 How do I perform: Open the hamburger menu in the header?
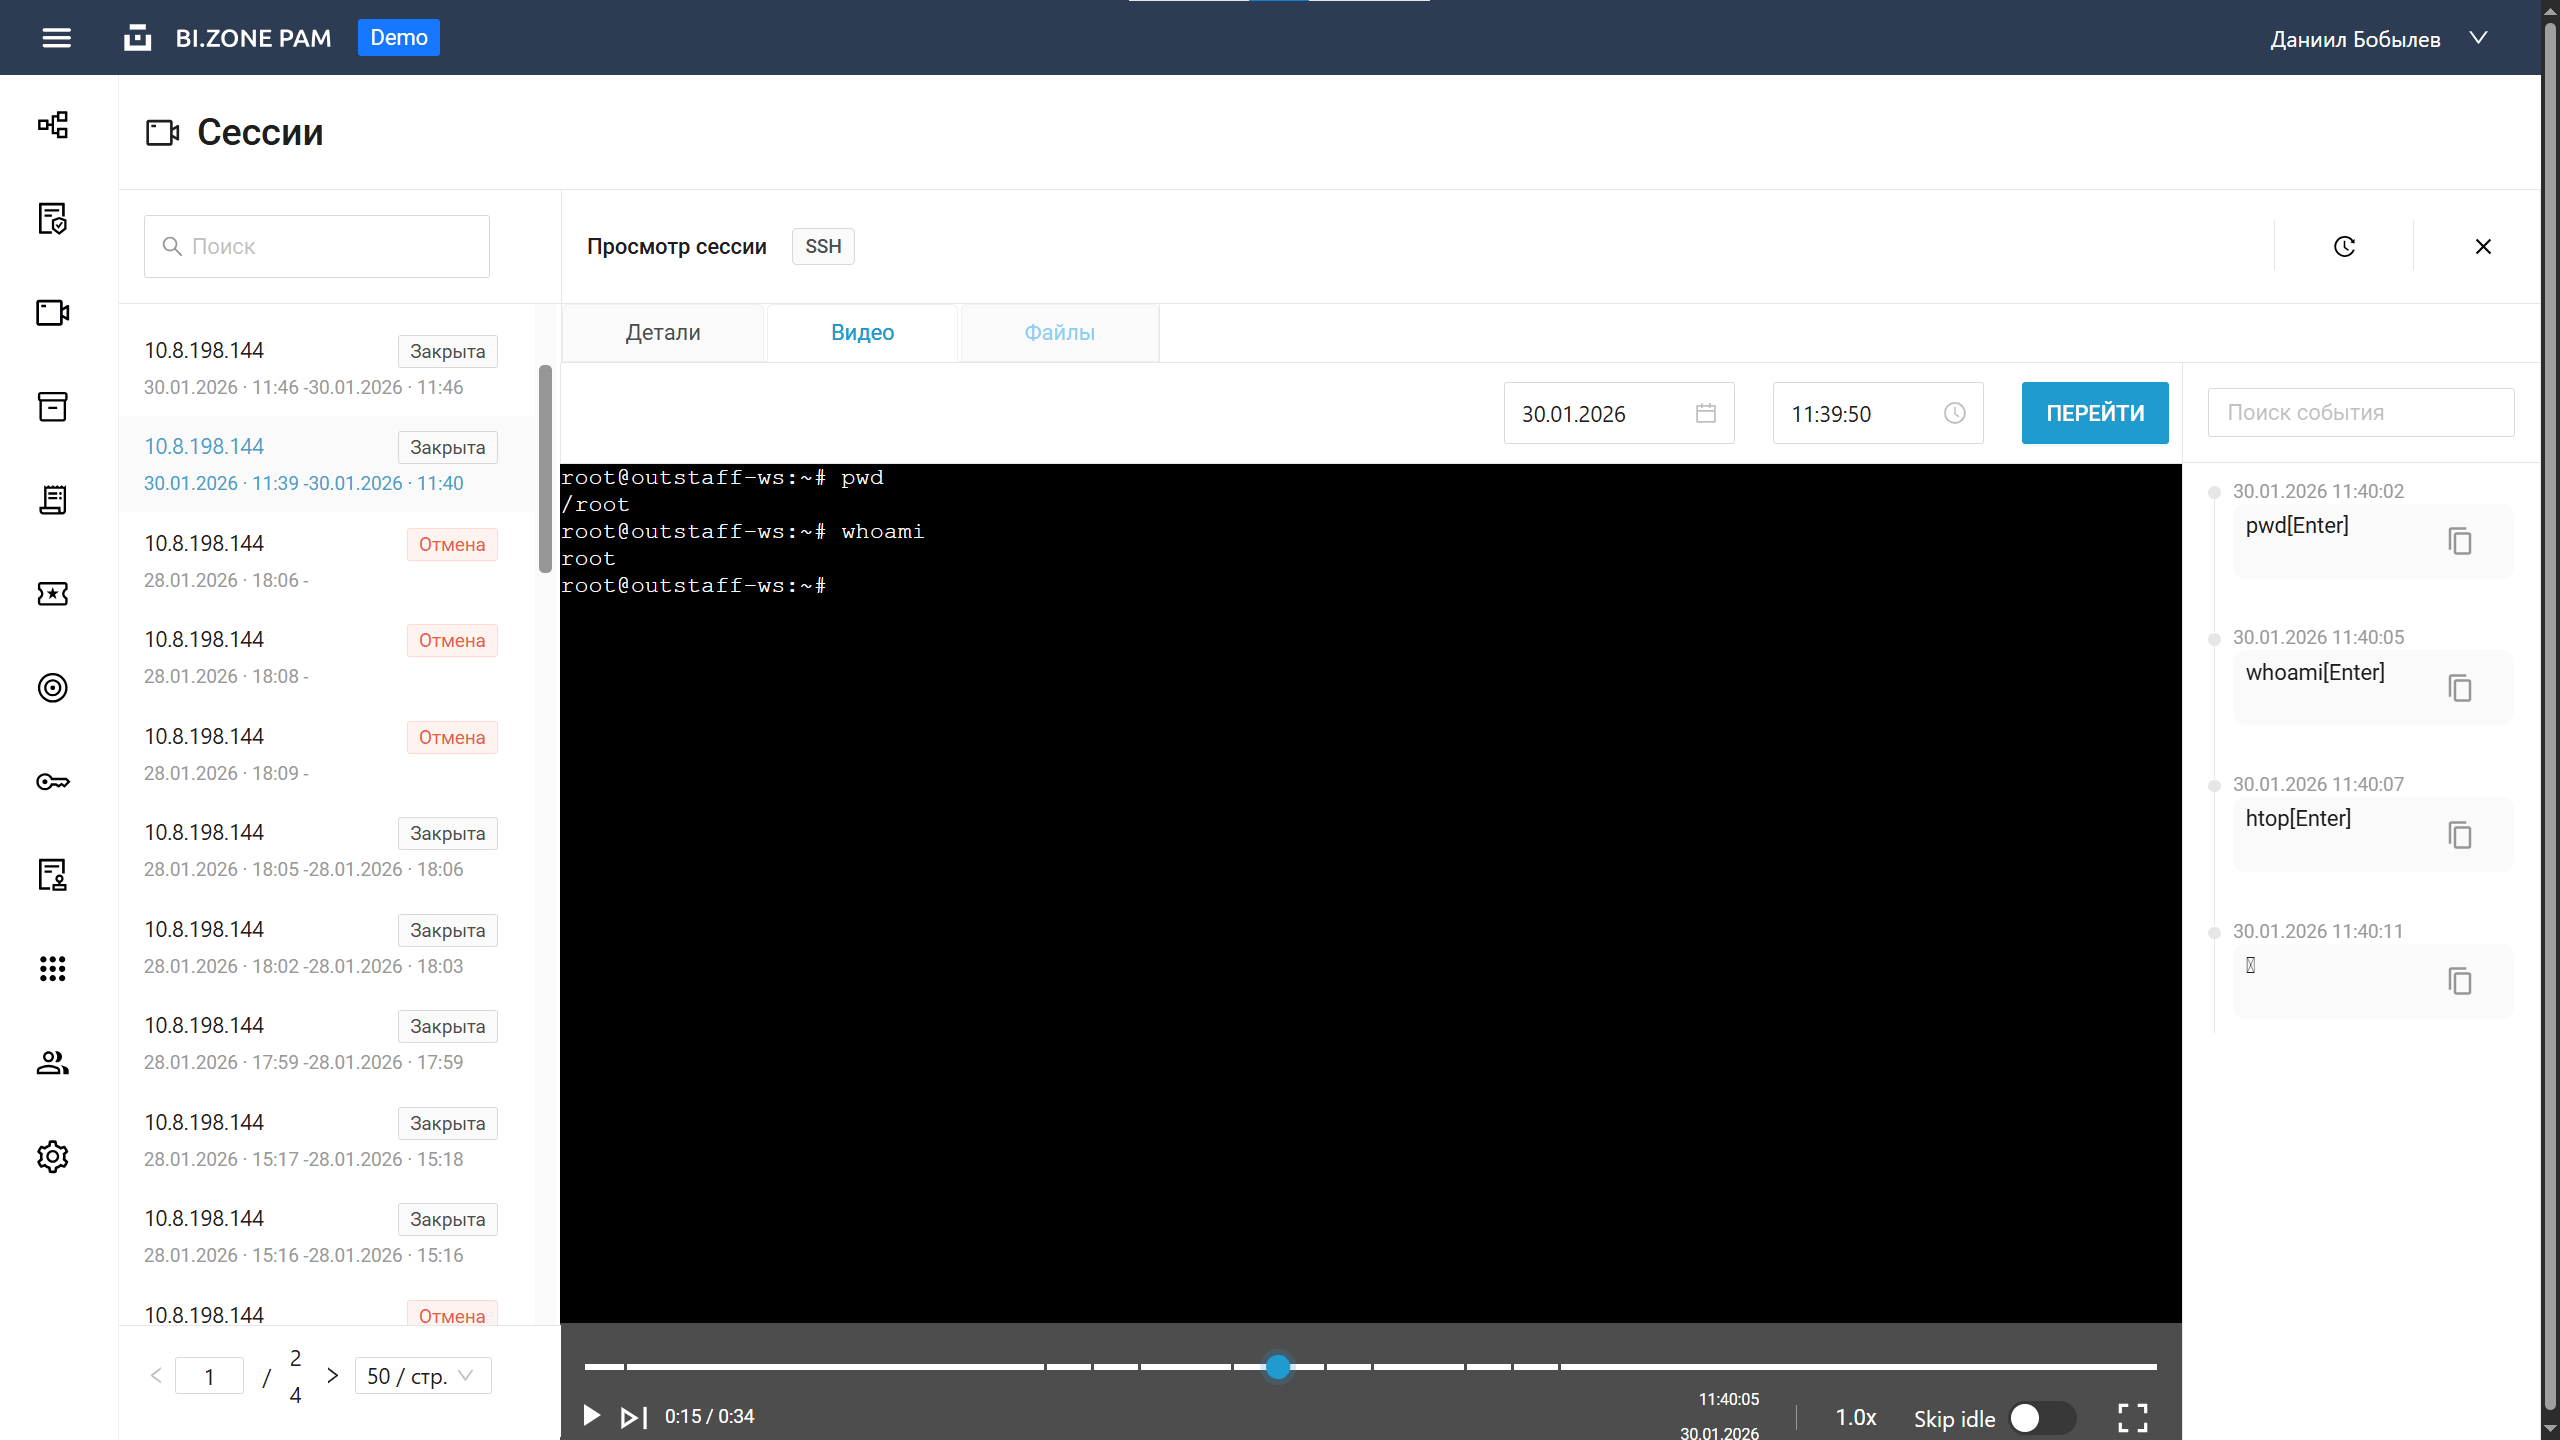pos(56,38)
